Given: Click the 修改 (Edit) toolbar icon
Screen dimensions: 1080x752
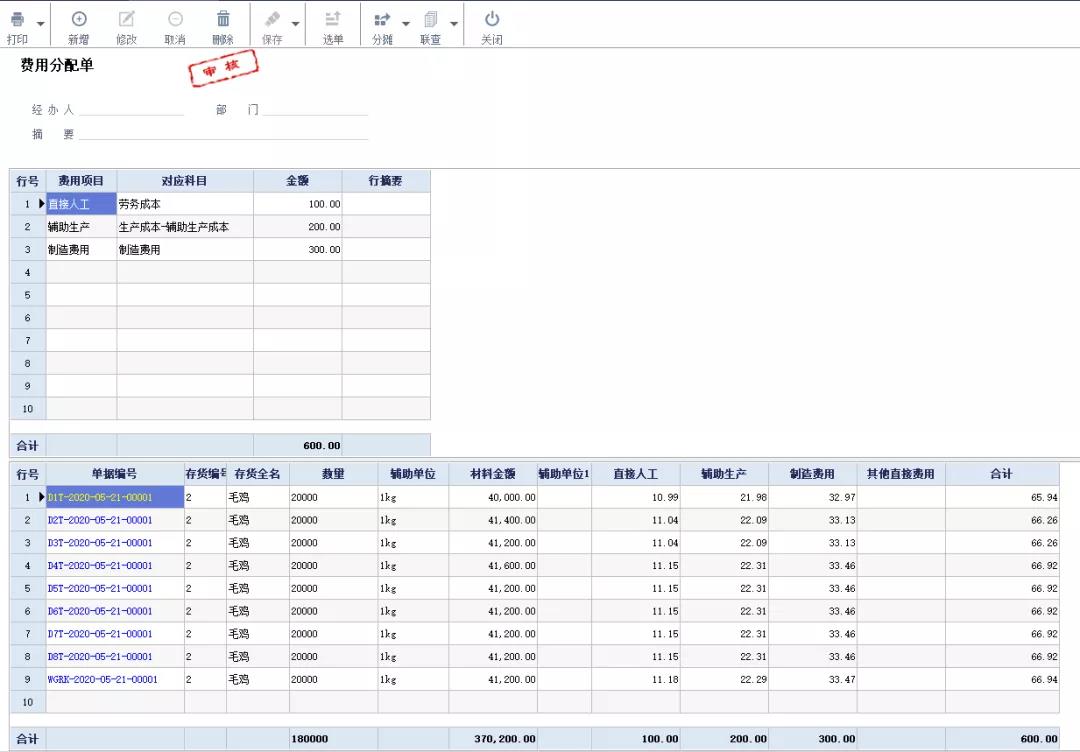Looking at the screenshot, I should click(126, 20).
